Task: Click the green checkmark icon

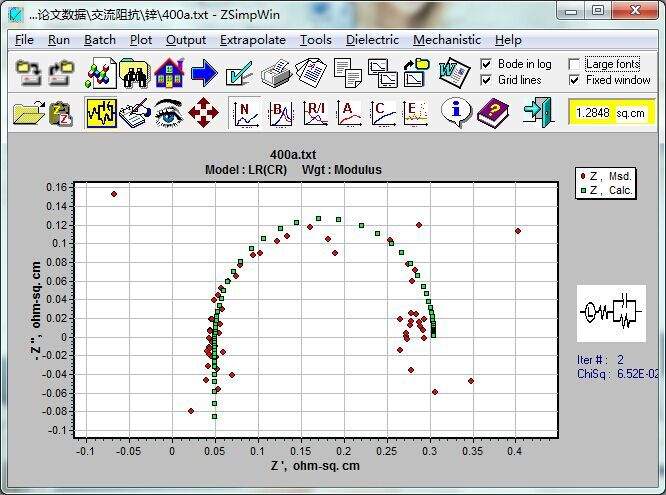Action: (239, 74)
